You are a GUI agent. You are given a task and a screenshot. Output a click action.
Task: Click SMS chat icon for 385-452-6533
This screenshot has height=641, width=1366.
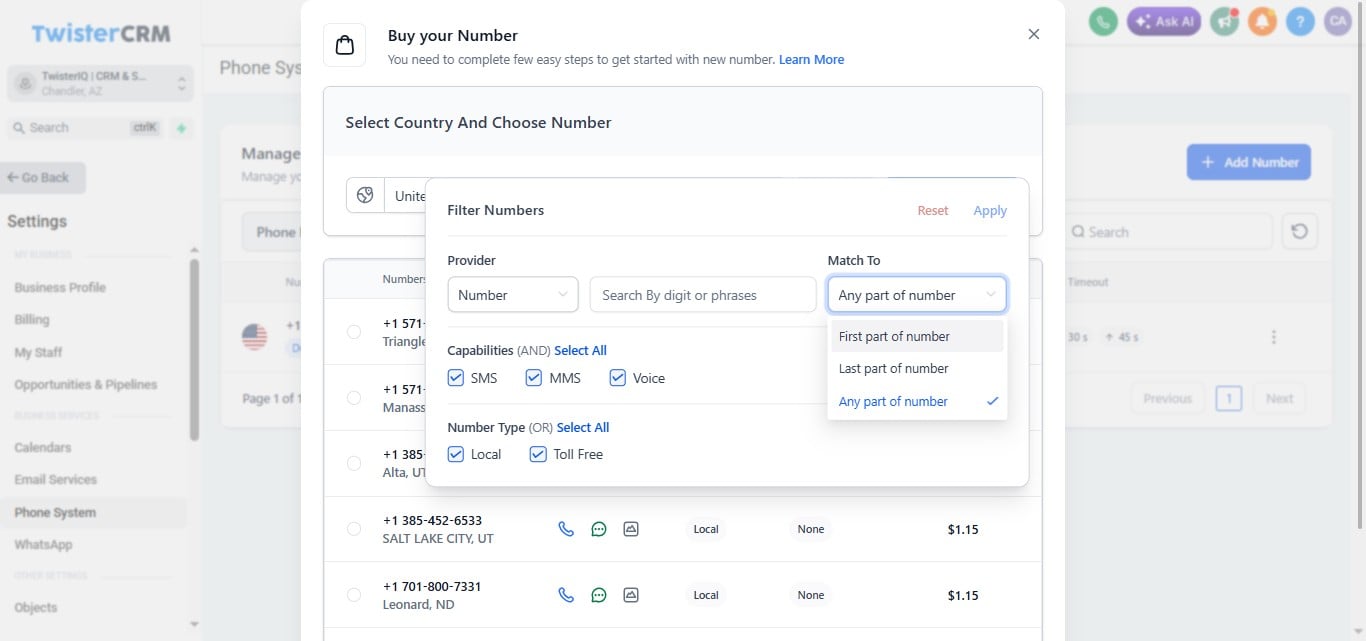click(x=599, y=529)
